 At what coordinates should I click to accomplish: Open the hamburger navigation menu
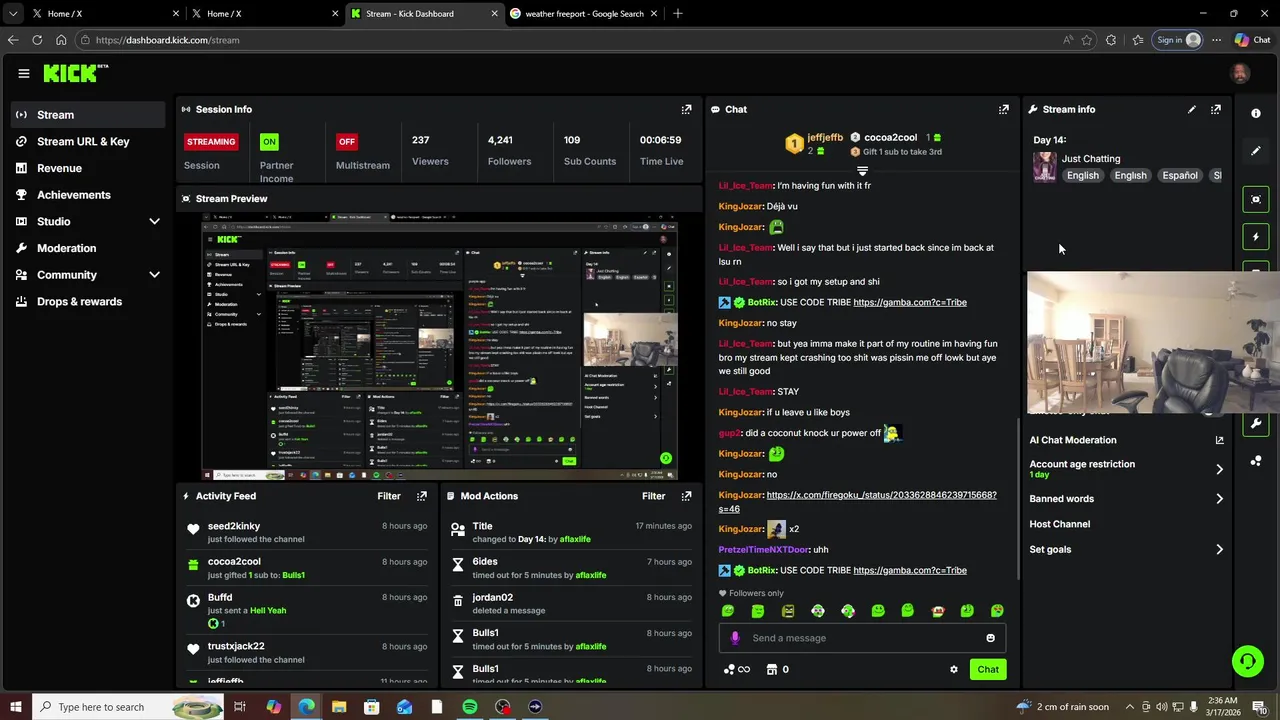click(24, 73)
